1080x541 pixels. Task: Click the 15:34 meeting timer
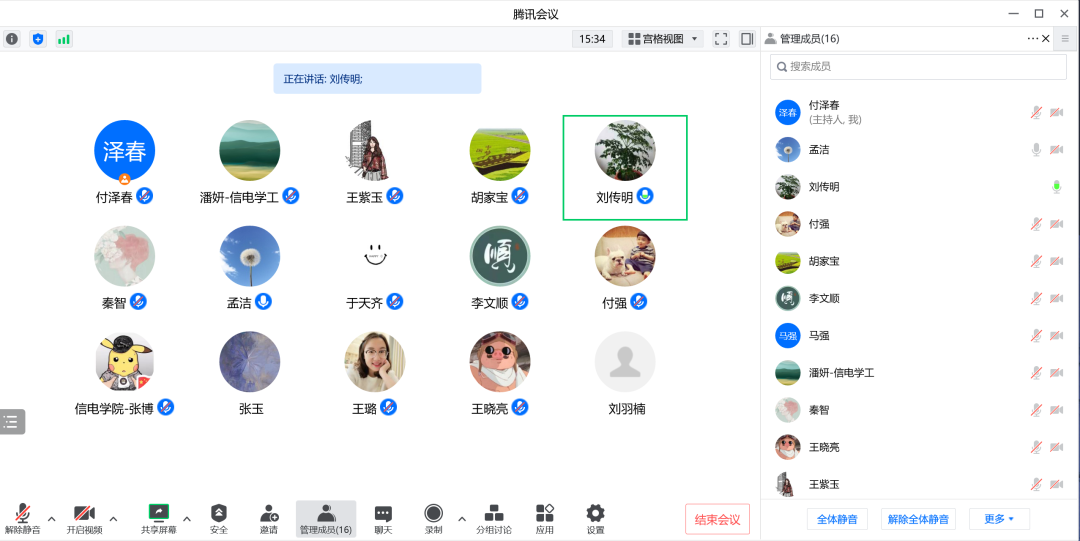tap(592, 39)
